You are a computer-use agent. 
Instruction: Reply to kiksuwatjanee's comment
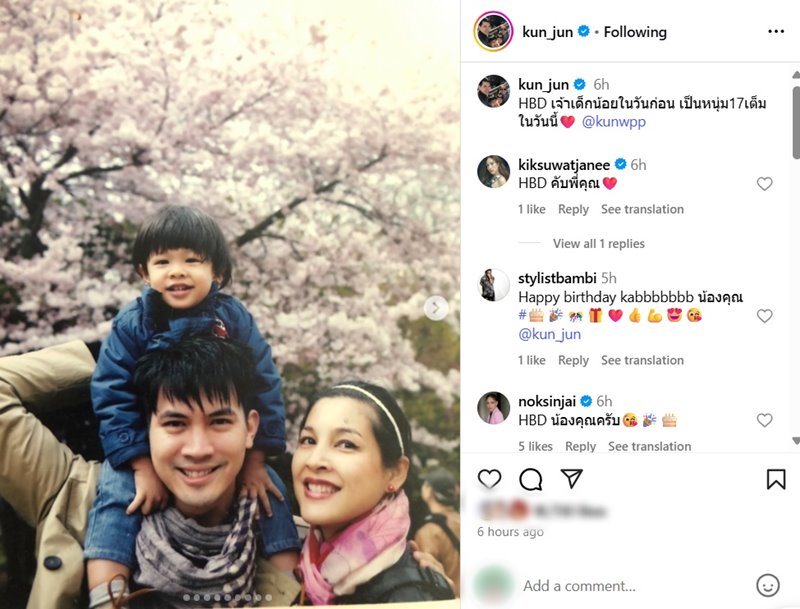point(573,209)
